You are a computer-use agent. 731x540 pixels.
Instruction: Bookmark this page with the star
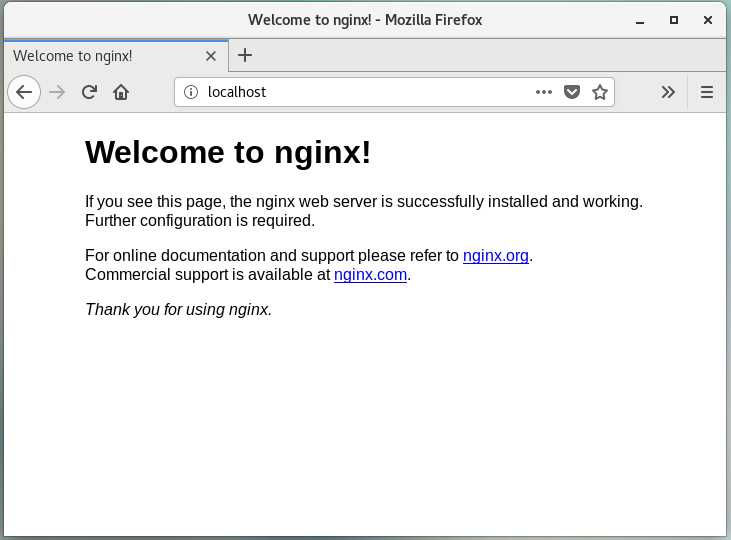tap(600, 92)
